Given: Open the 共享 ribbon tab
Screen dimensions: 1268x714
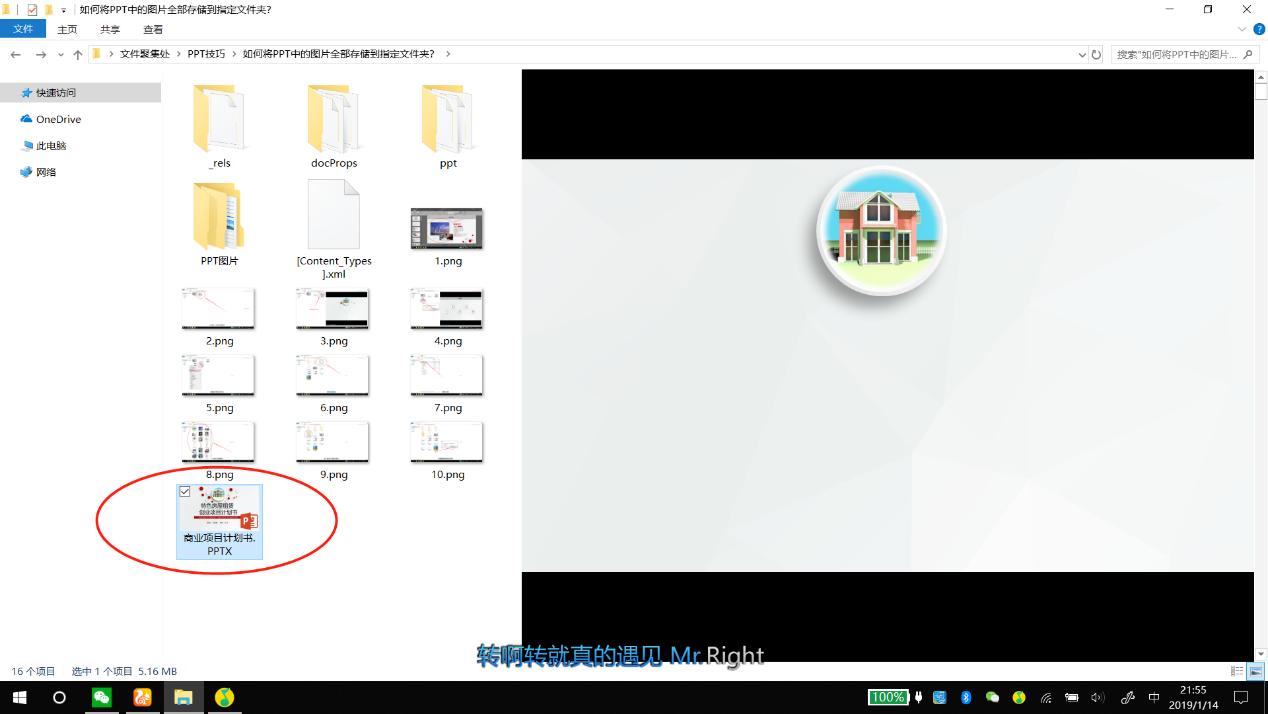Looking at the screenshot, I should (x=110, y=29).
